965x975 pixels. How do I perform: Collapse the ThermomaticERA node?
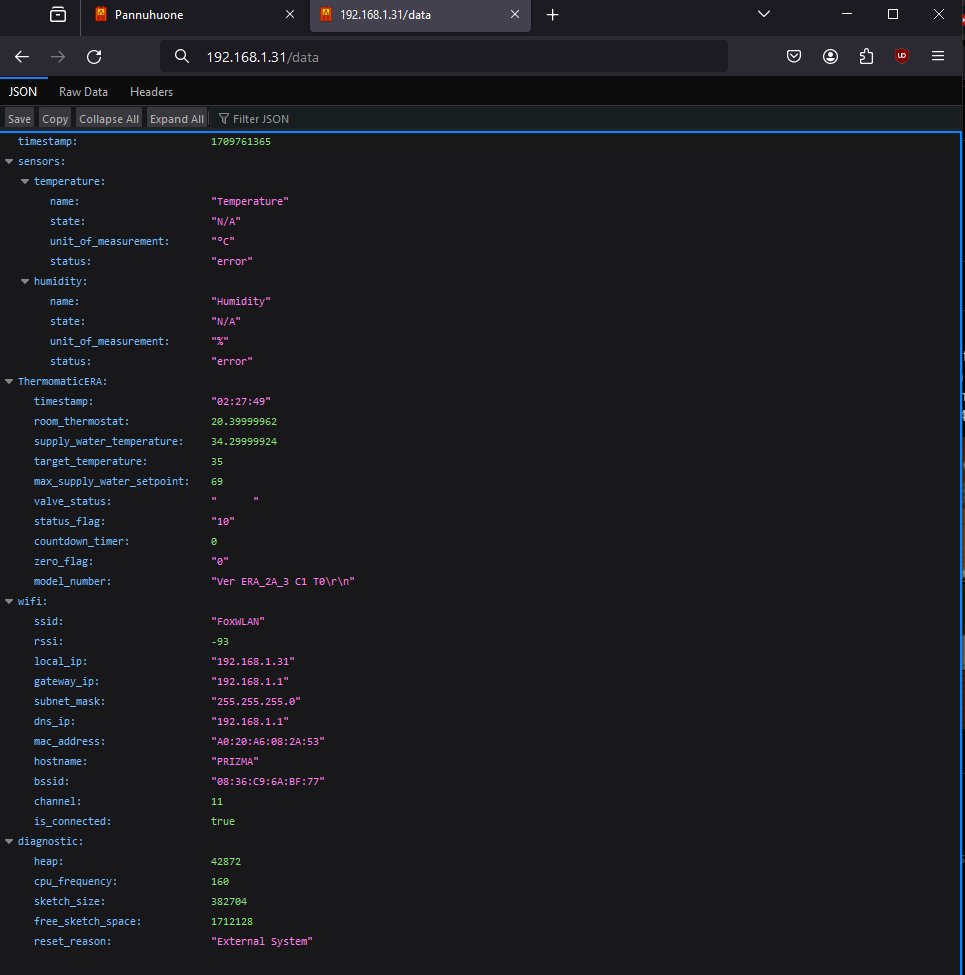[x=9, y=382]
